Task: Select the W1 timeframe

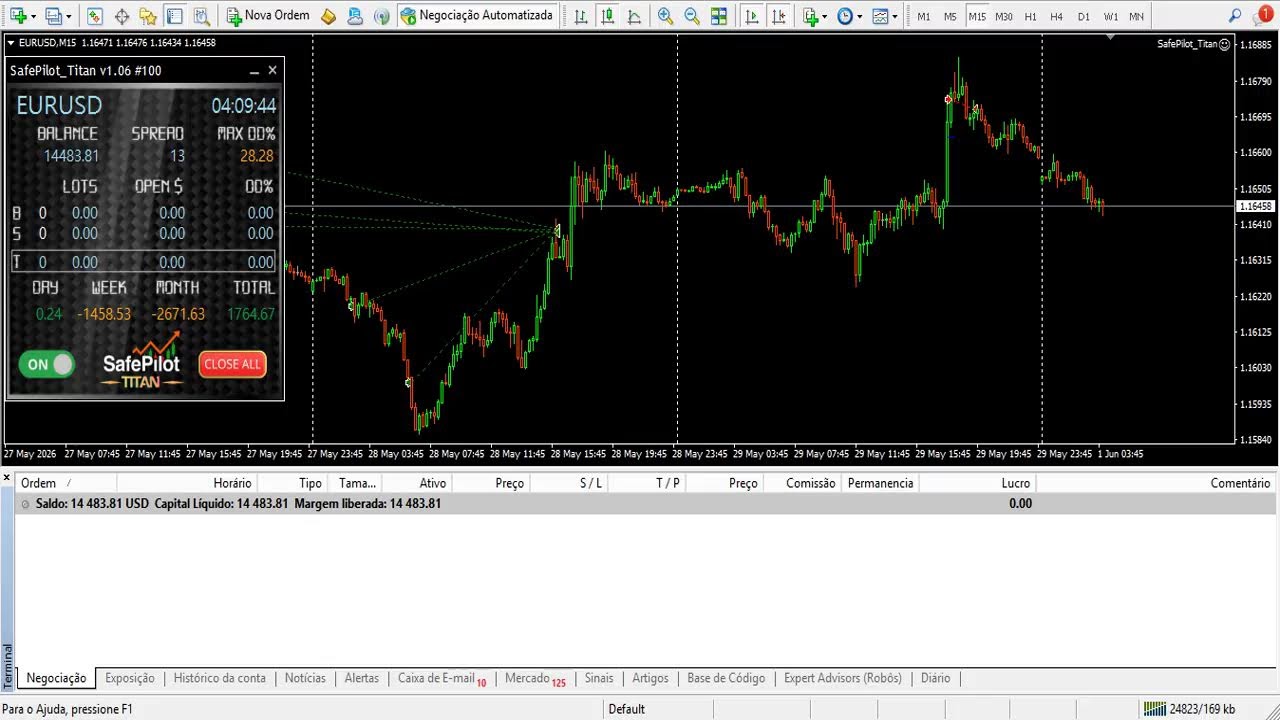Action: (x=1111, y=17)
